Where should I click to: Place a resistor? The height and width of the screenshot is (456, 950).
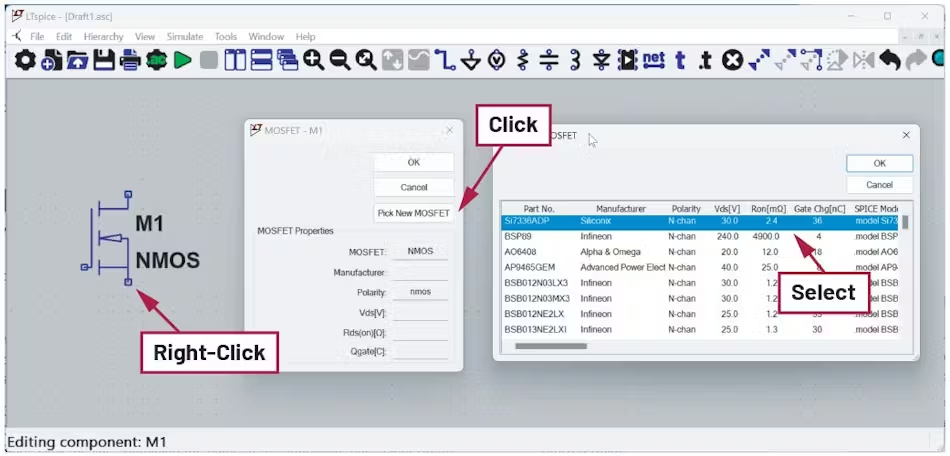pyautogui.click(x=523, y=60)
